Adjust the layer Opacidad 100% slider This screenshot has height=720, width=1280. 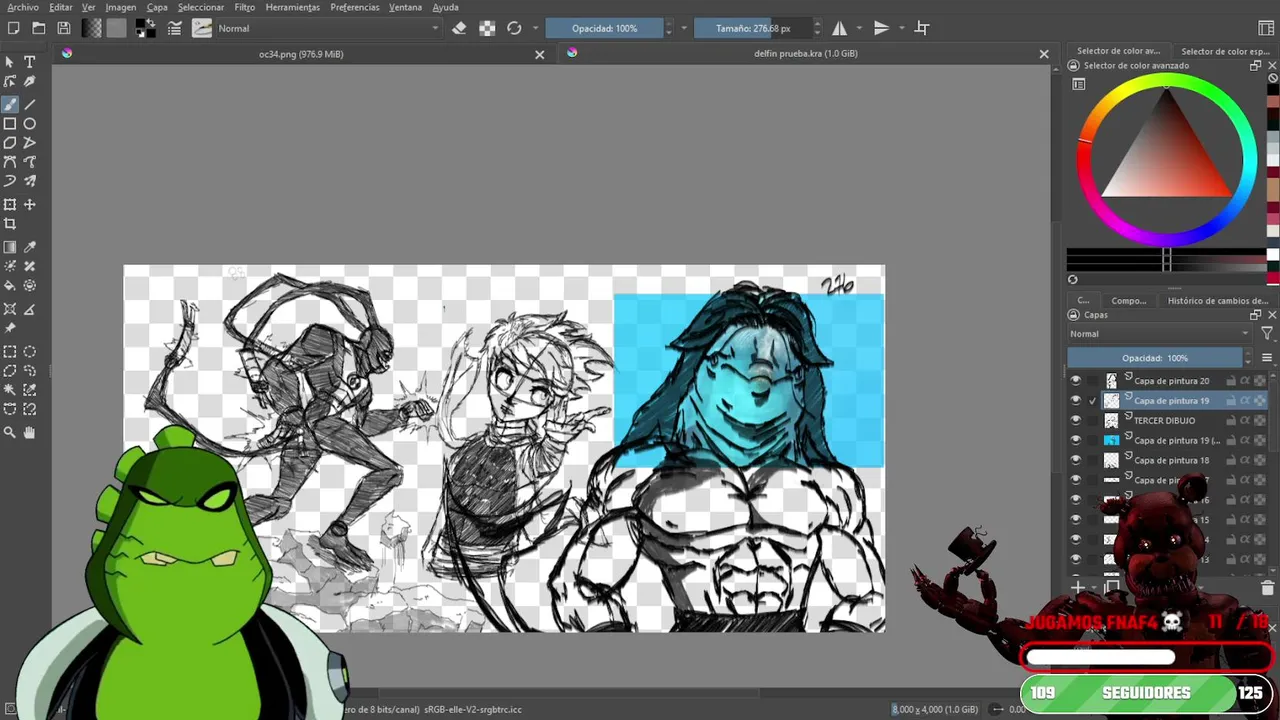click(1155, 358)
